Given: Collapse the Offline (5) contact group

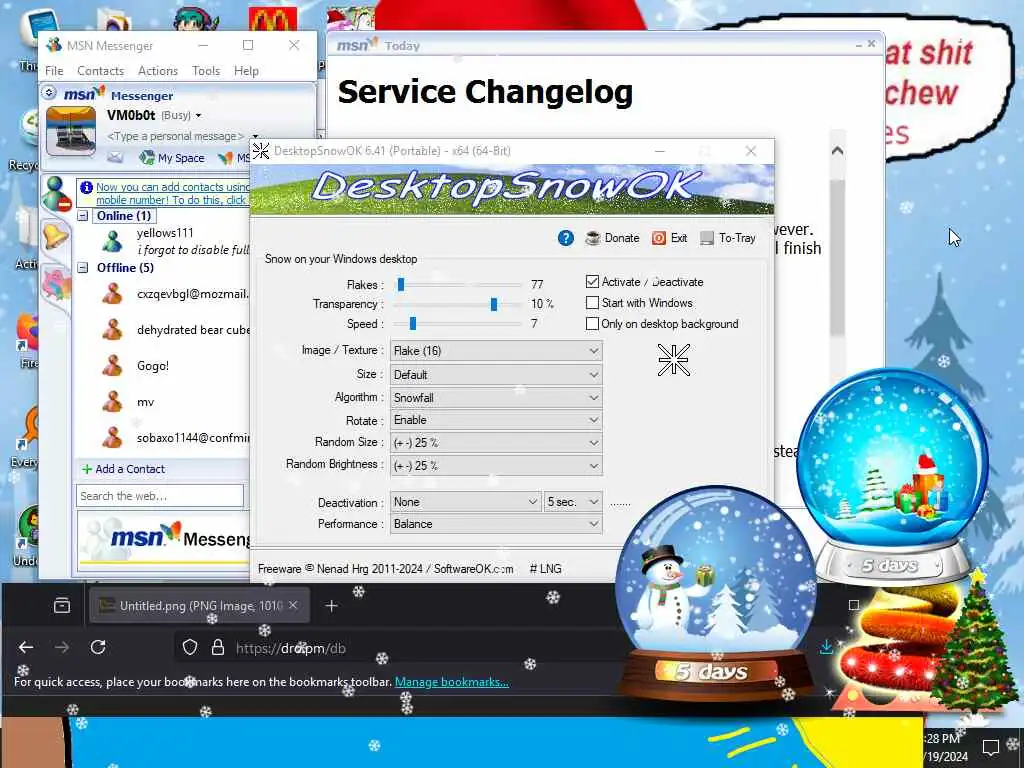Looking at the screenshot, I should point(83,267).
